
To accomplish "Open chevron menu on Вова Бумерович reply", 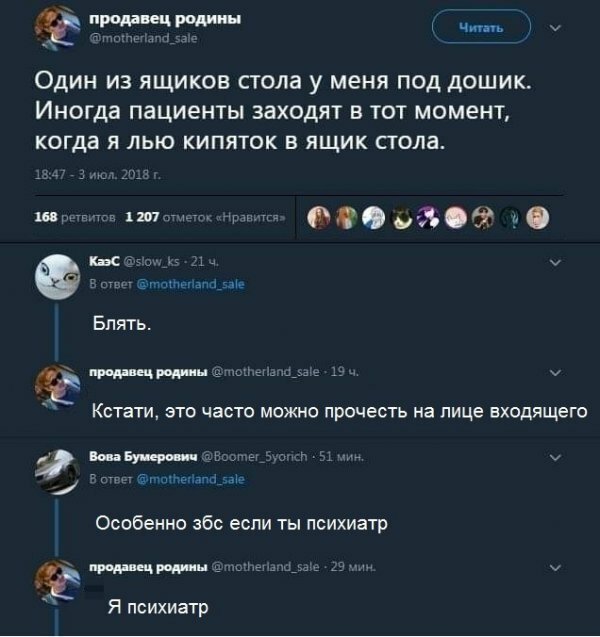I will [x=555, y=457].
